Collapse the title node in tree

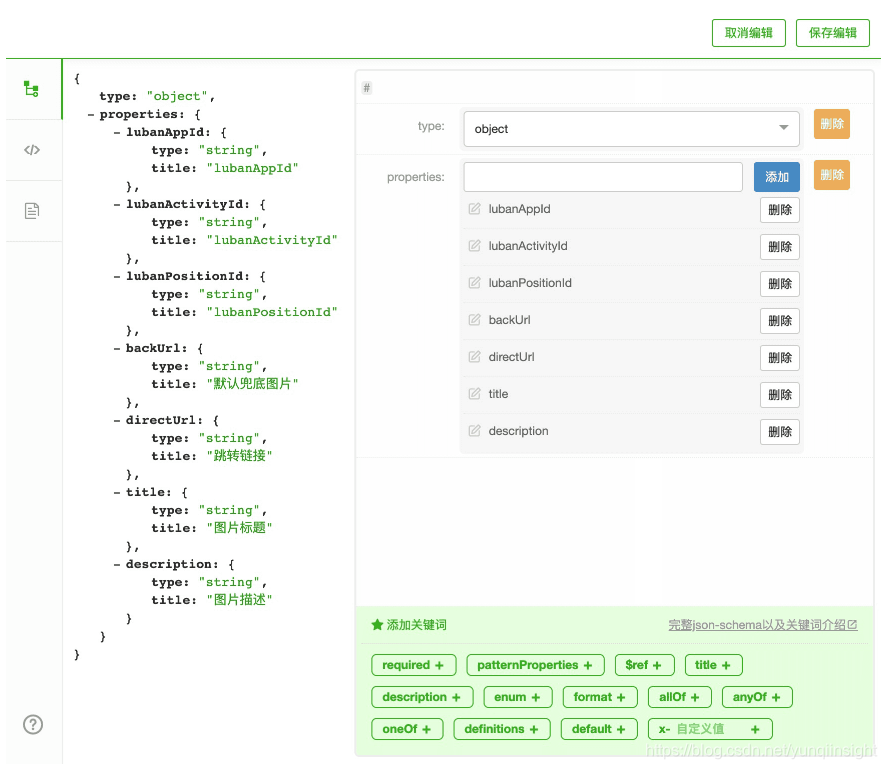[117, 492]
